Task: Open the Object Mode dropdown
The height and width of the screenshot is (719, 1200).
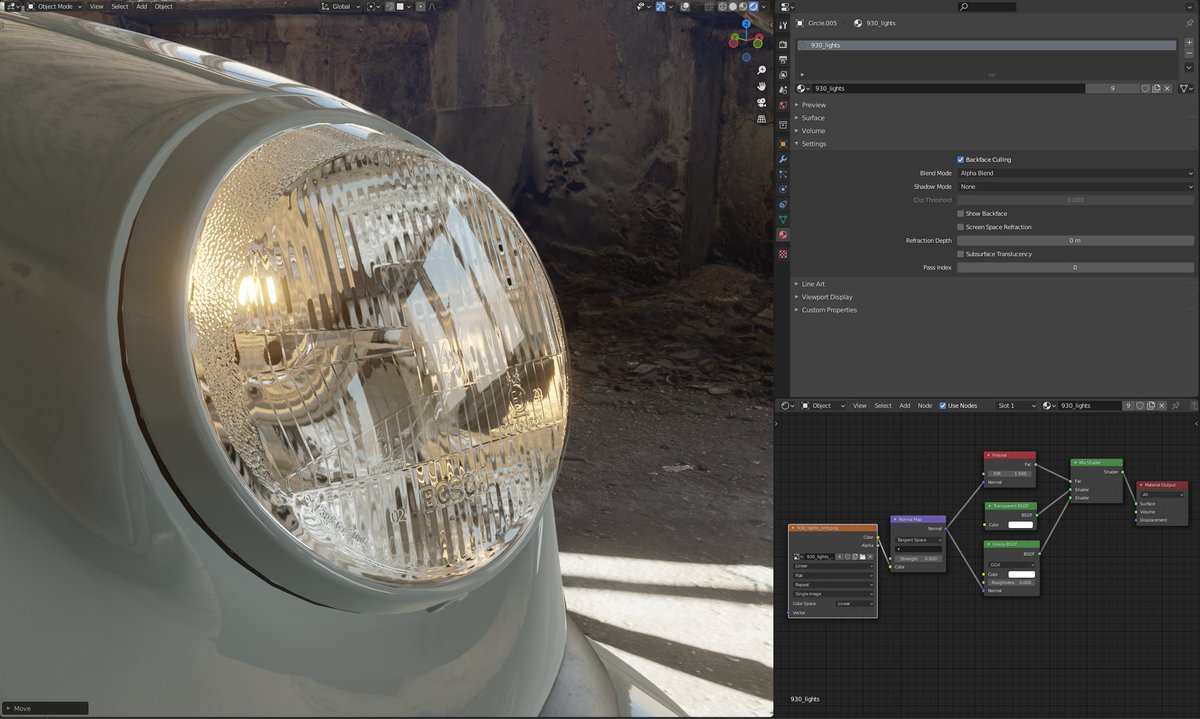Action: [x=54, y=7]
